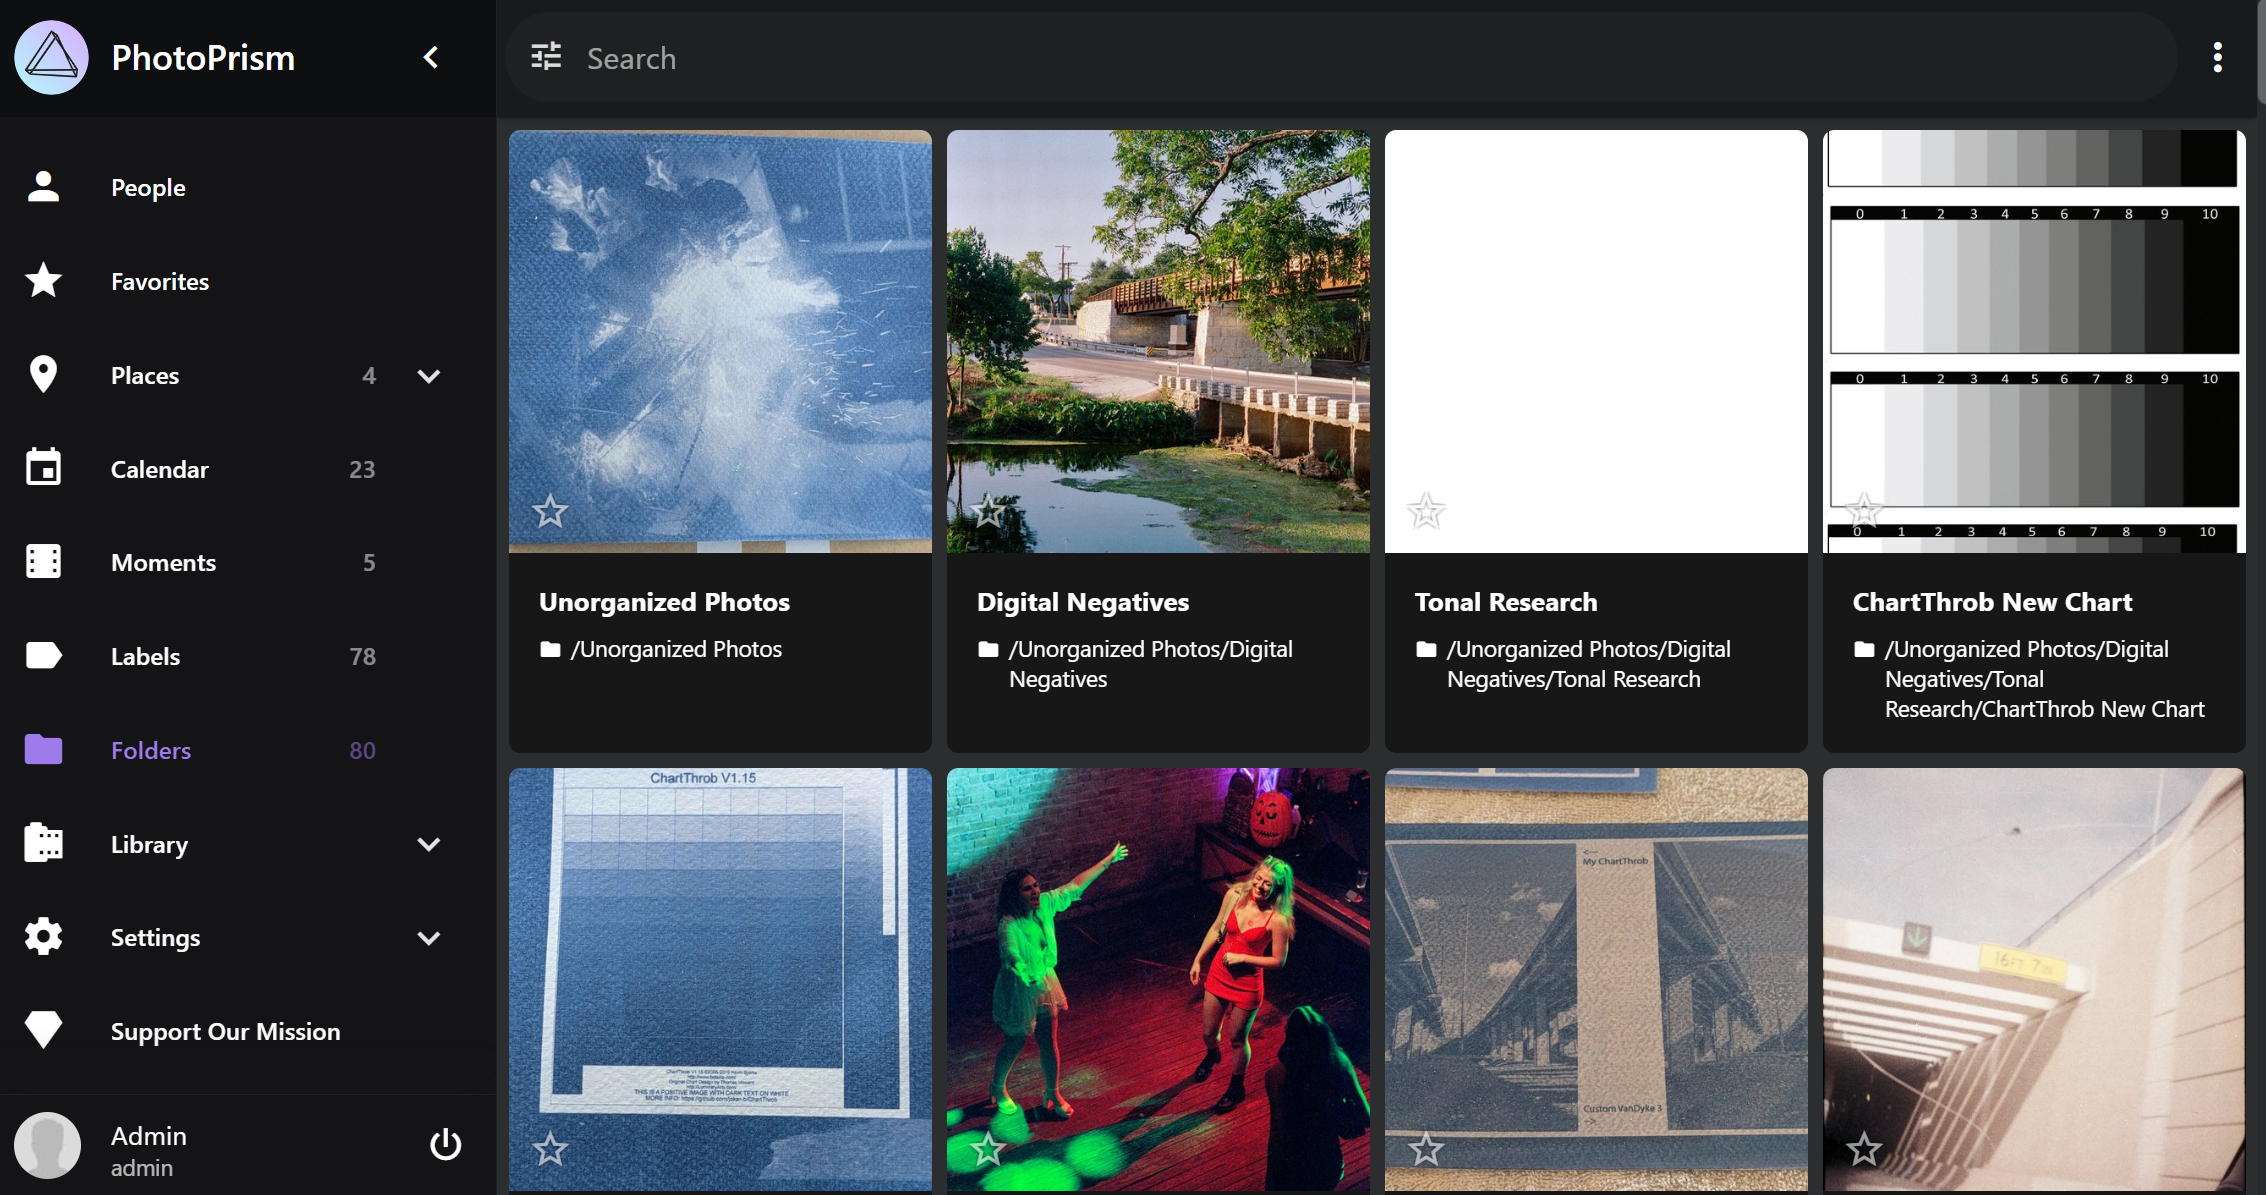This screenshot has height=1195, width=2266.
Task: Open the Calendar icon in sidebar
Action: coord(43,468)
